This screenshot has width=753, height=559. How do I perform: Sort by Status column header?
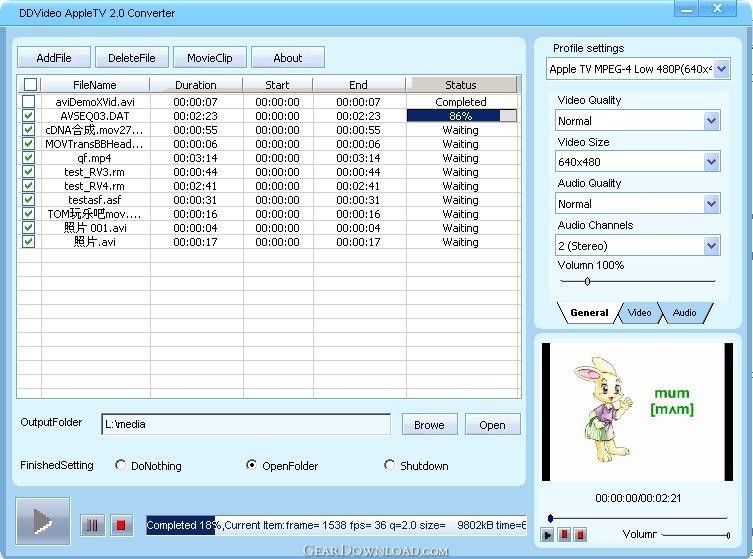(461, 85)
